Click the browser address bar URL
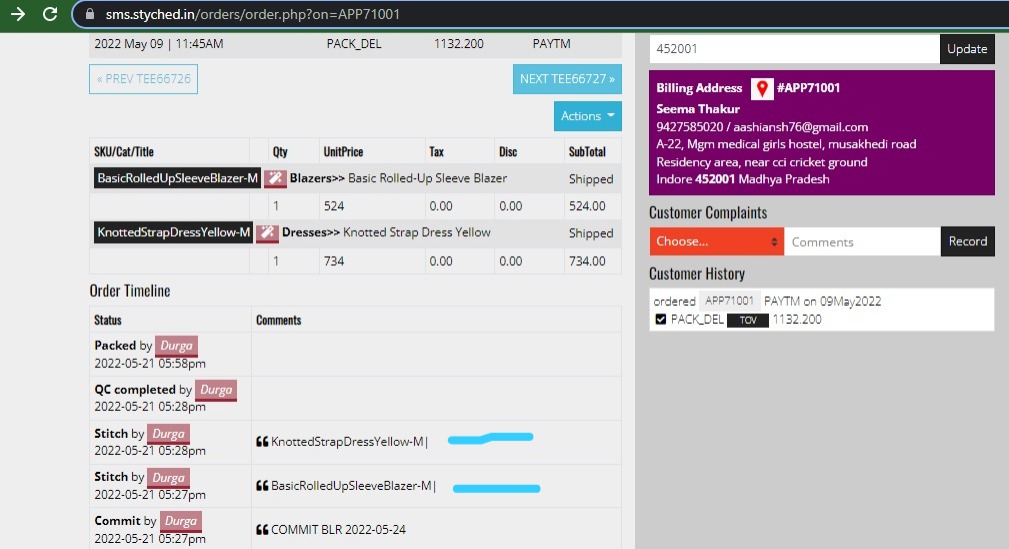1009x549 pixels. tap(252, 14)
